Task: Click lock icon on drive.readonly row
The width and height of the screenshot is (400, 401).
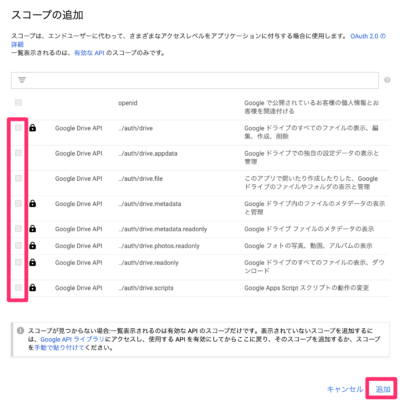Action: click(x=32, y=262)
